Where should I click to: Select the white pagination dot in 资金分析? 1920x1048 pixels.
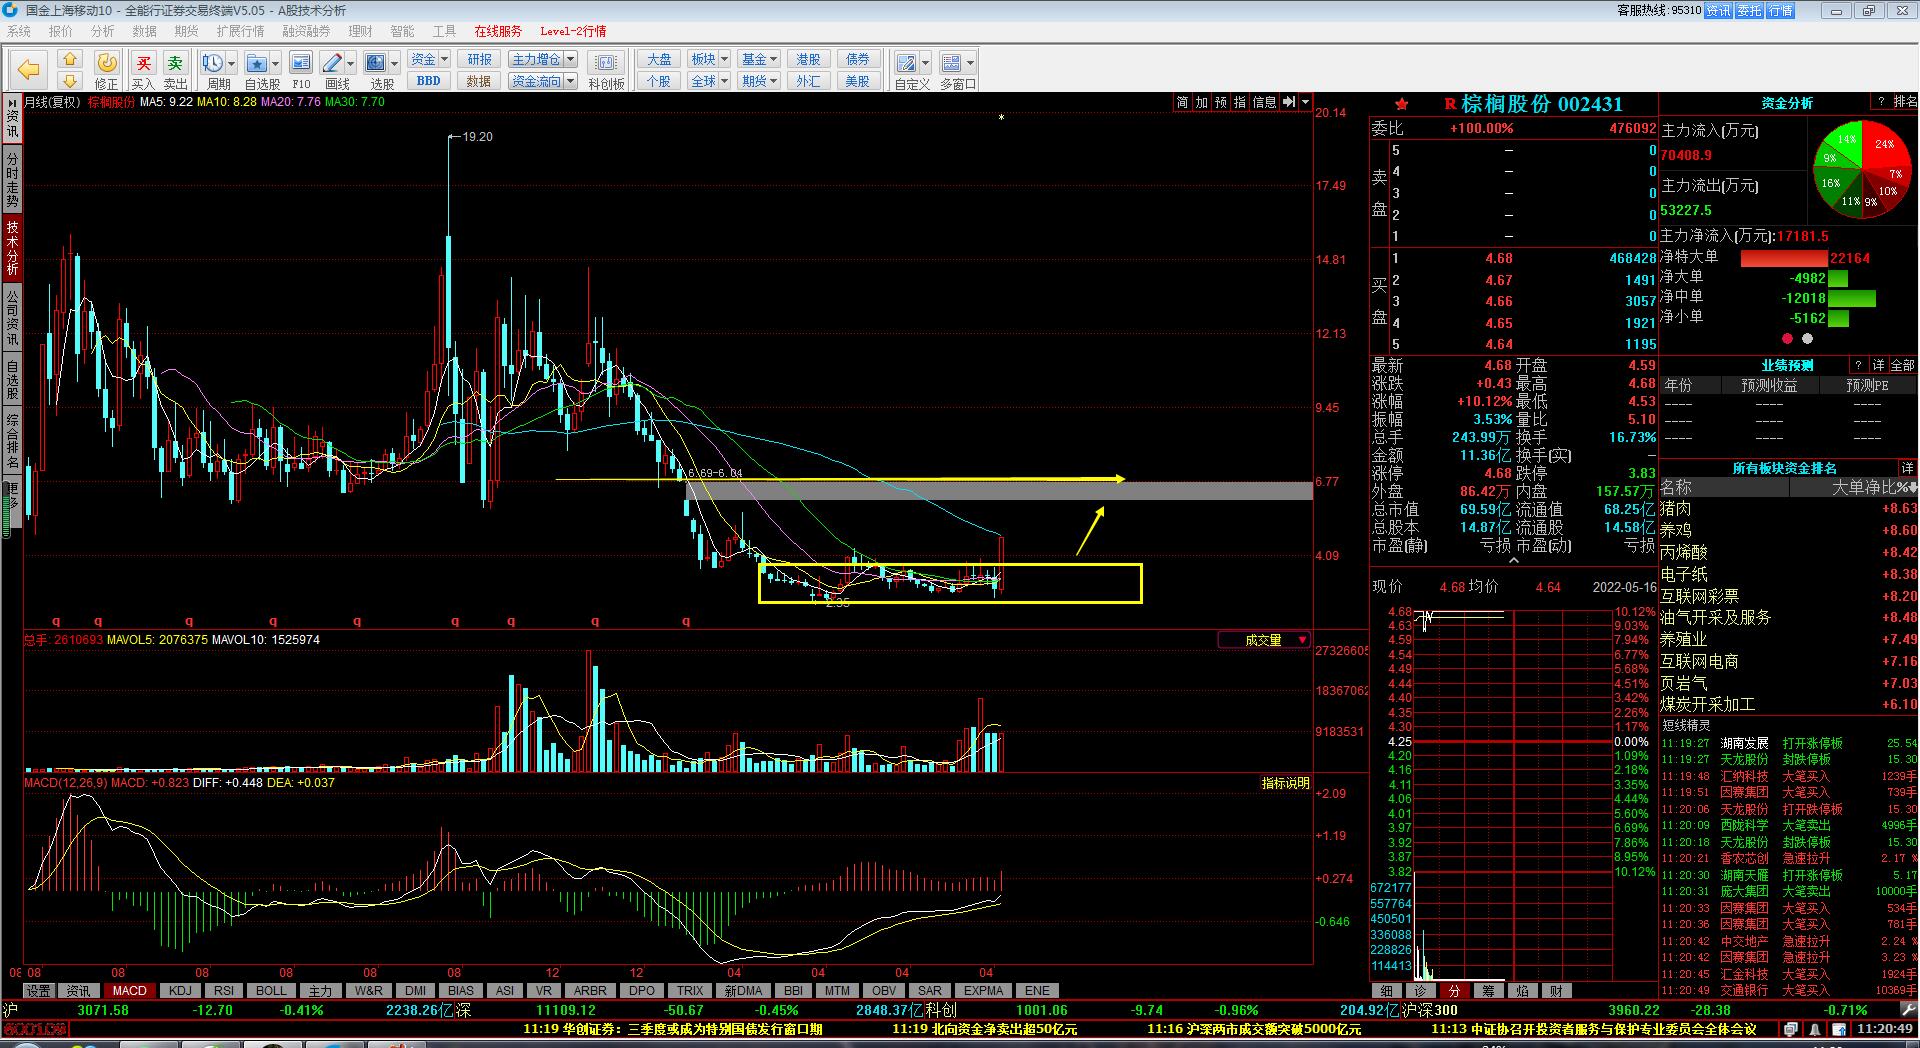1807,339
